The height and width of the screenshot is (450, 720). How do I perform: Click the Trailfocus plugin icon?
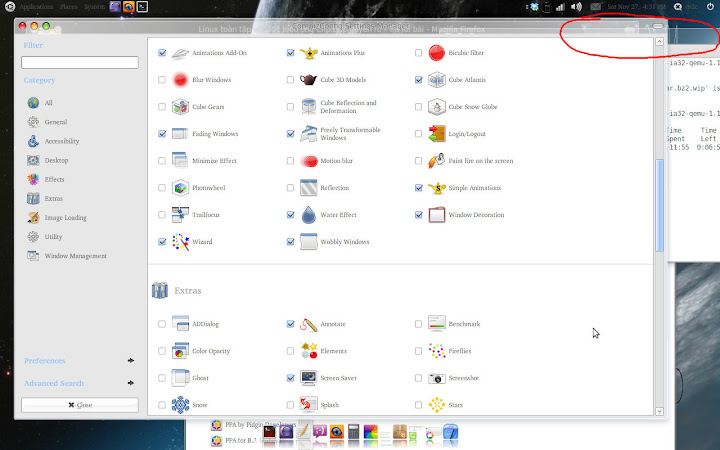click(x=180, y=215)
